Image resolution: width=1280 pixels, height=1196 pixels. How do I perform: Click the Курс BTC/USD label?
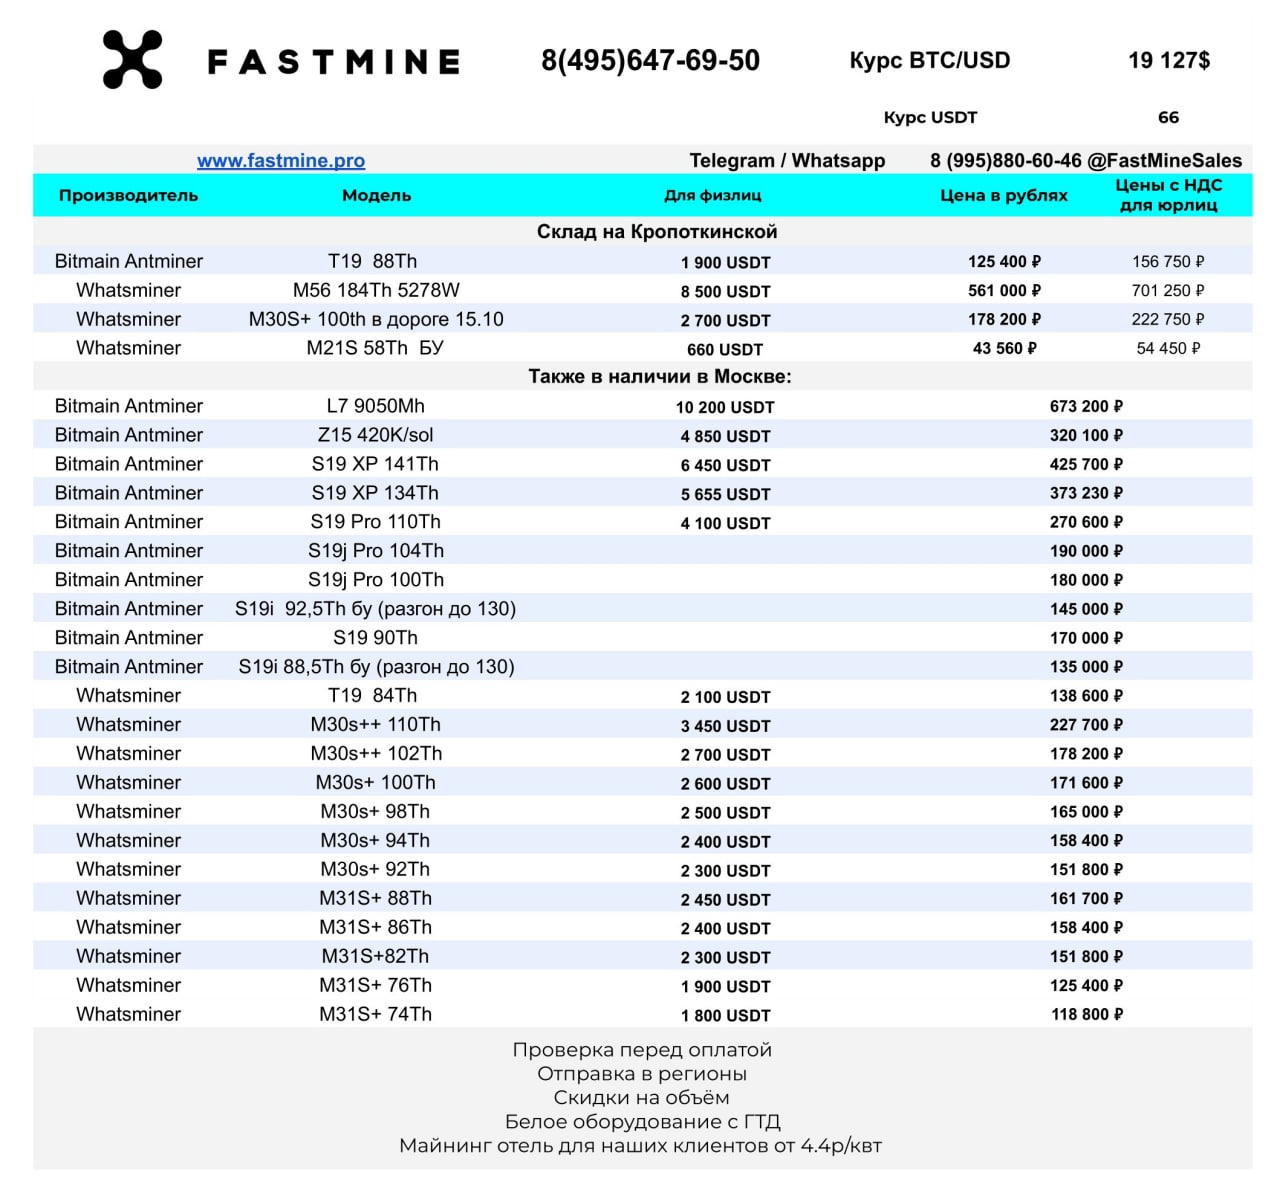930,60
